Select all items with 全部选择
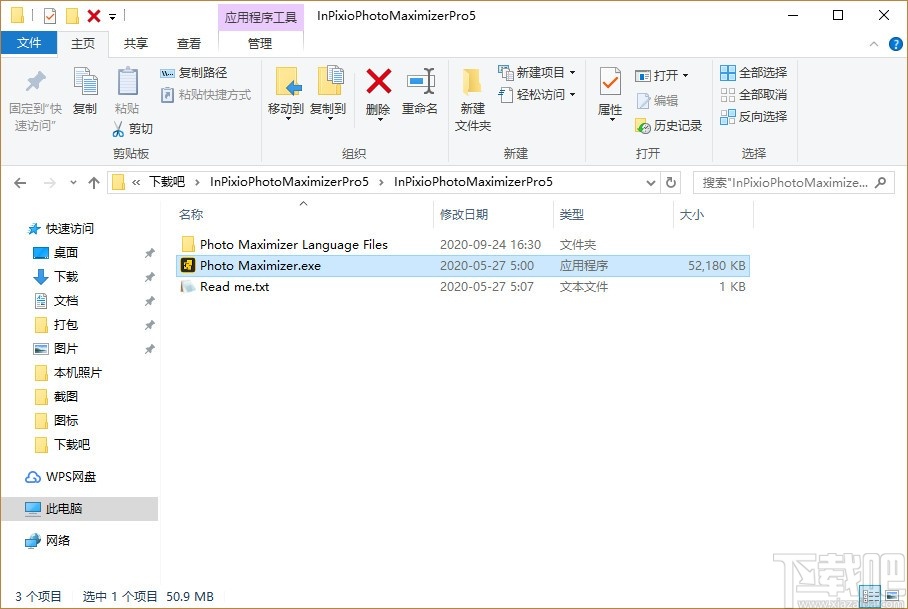 coord(753,72)
